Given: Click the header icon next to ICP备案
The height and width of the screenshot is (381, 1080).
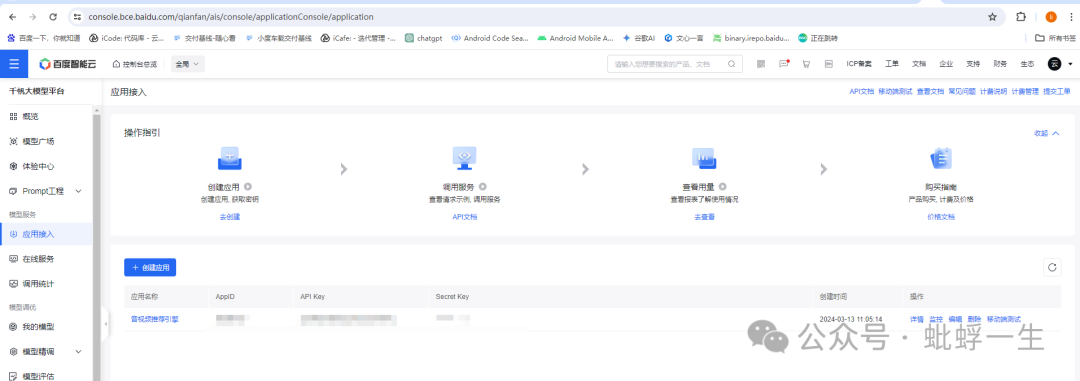Looking at the screenshot, I should click(x=829, y=64).
